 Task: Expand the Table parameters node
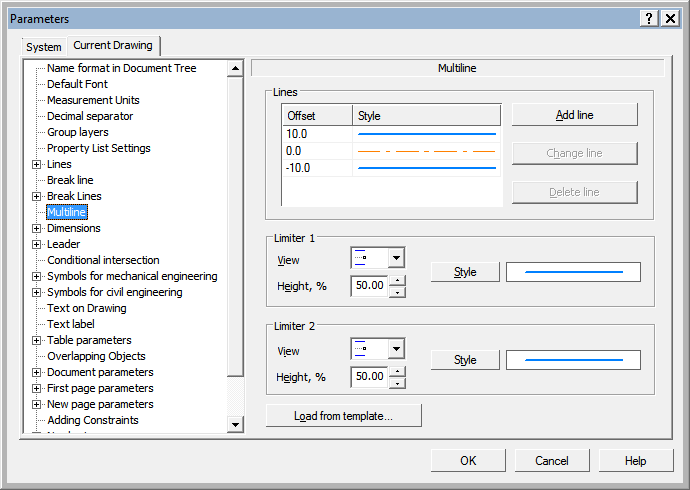(37, 340)
